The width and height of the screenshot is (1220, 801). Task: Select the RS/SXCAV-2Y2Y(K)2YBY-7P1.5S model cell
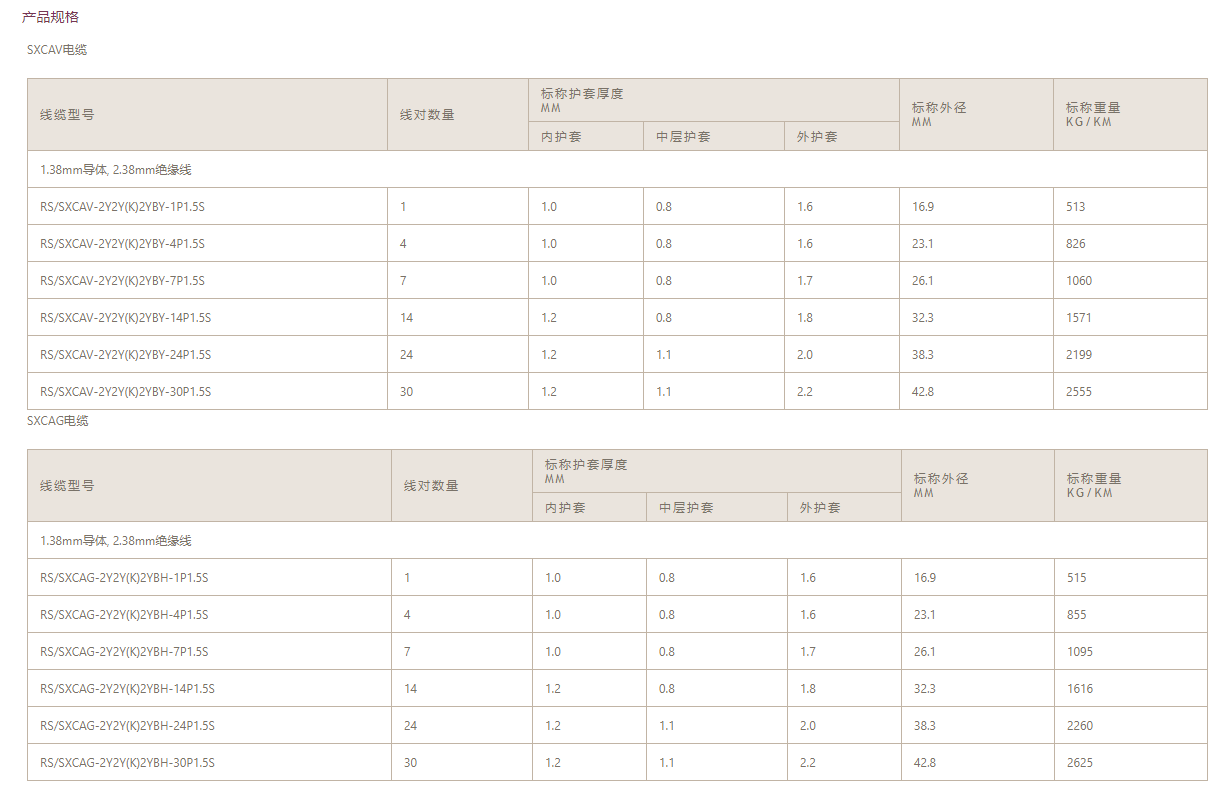pos(122,281)
